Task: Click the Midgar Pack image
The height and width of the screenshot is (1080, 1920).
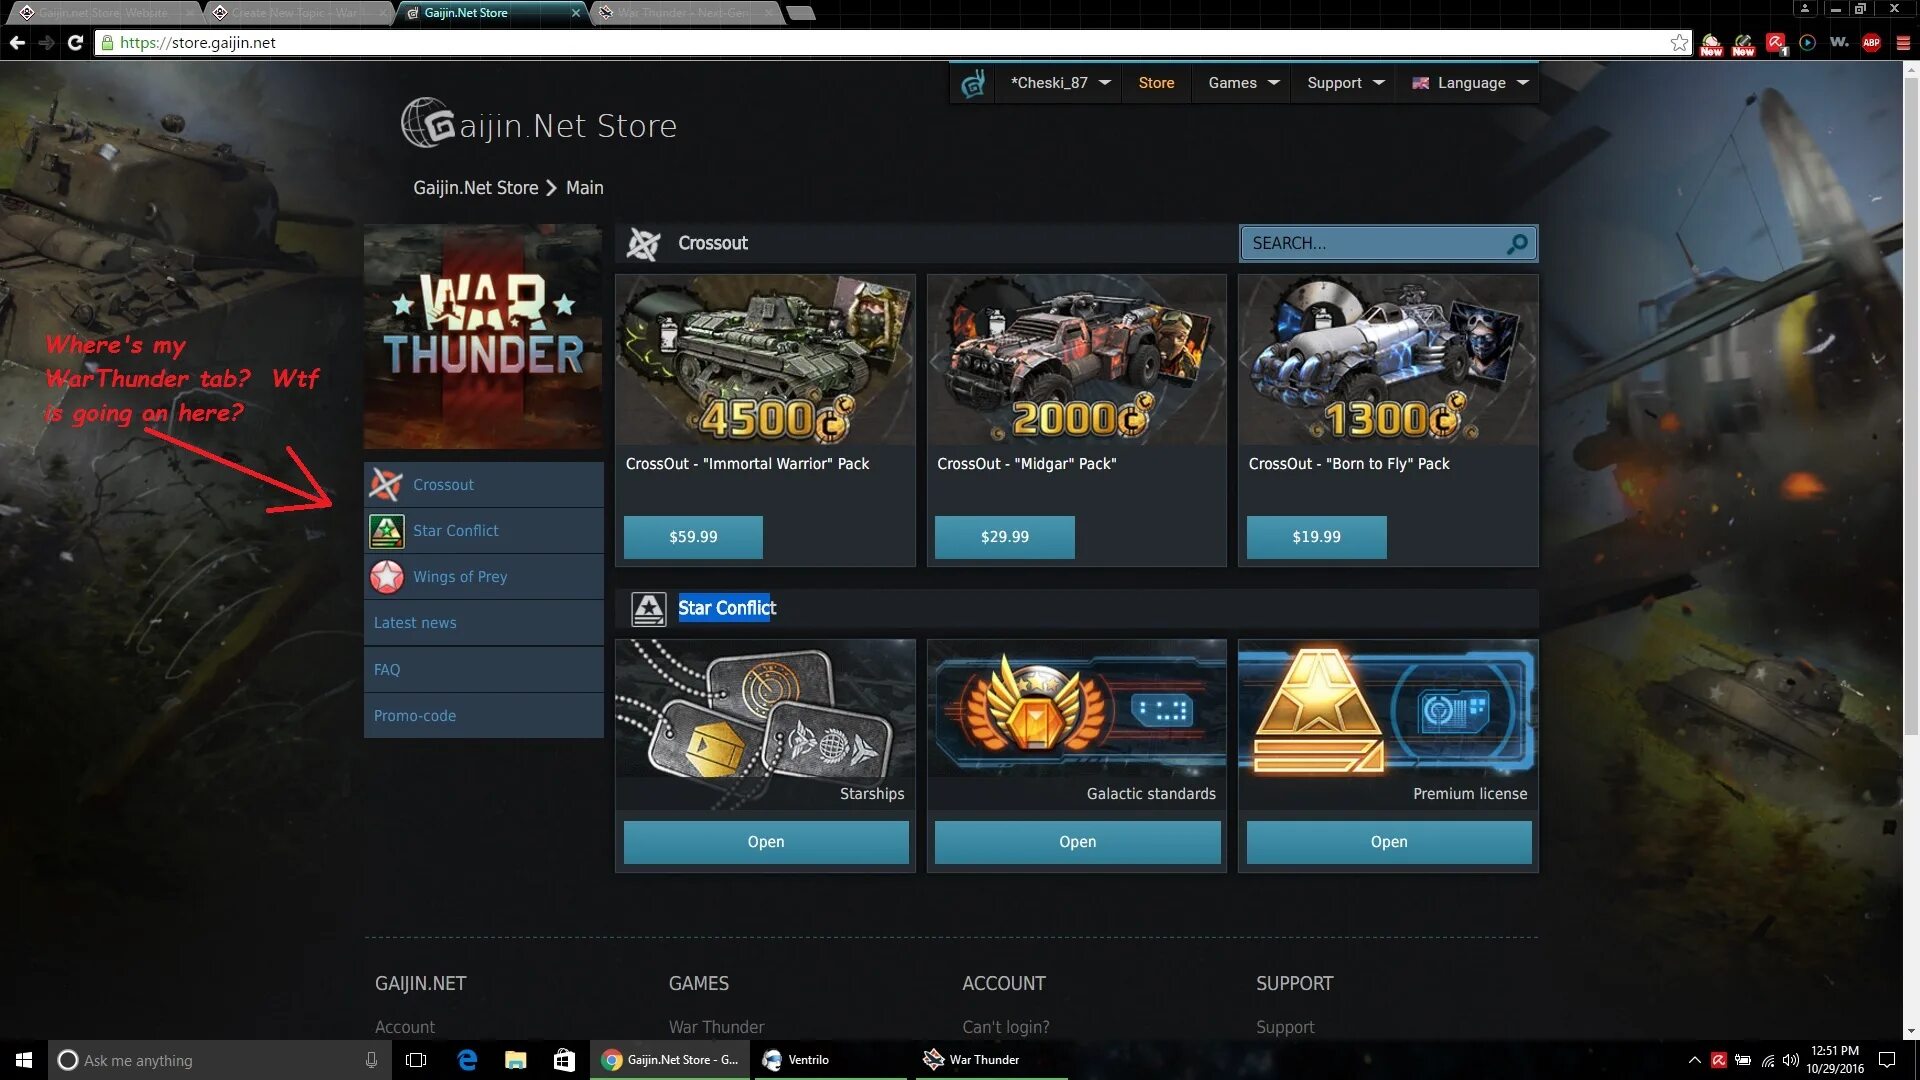Action: click(1077, 360)
